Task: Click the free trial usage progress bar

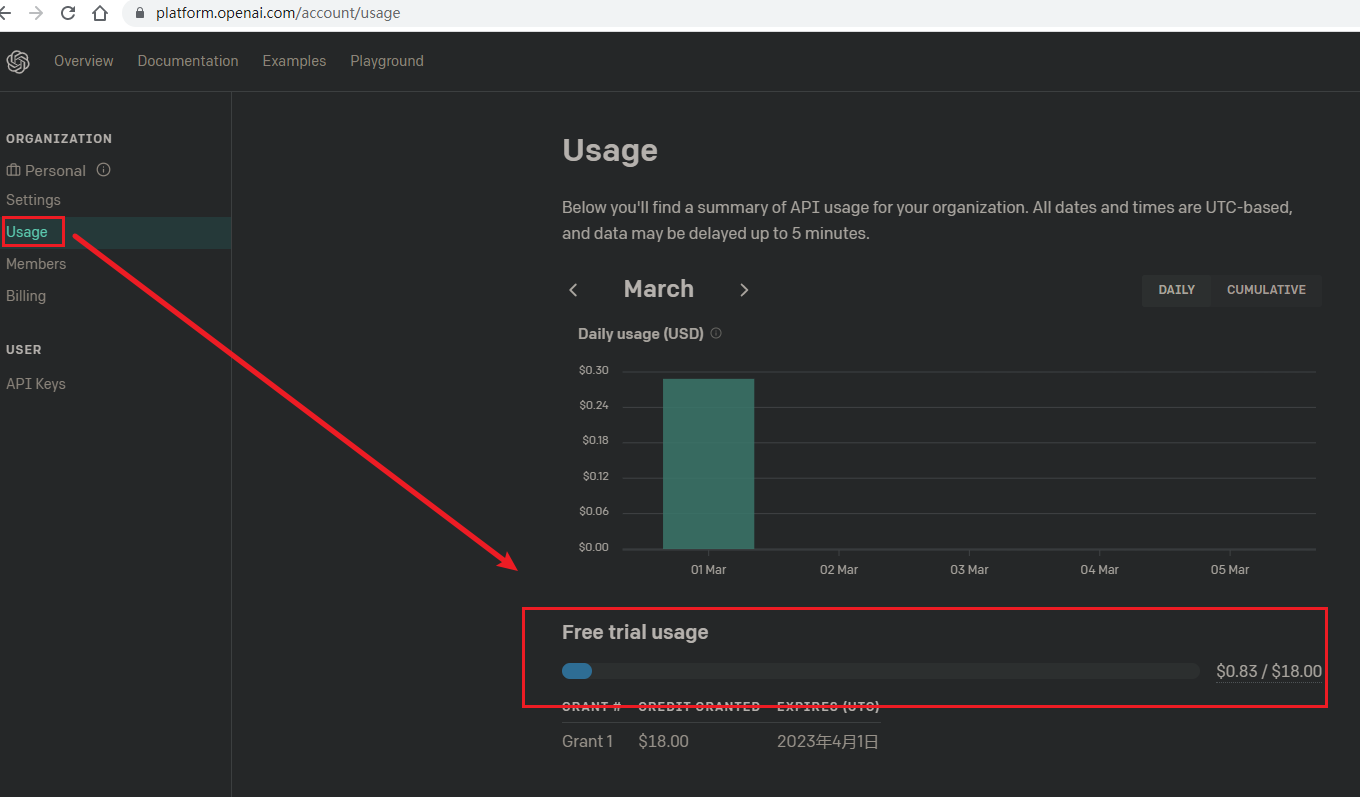Action: [x=880, y=671]
